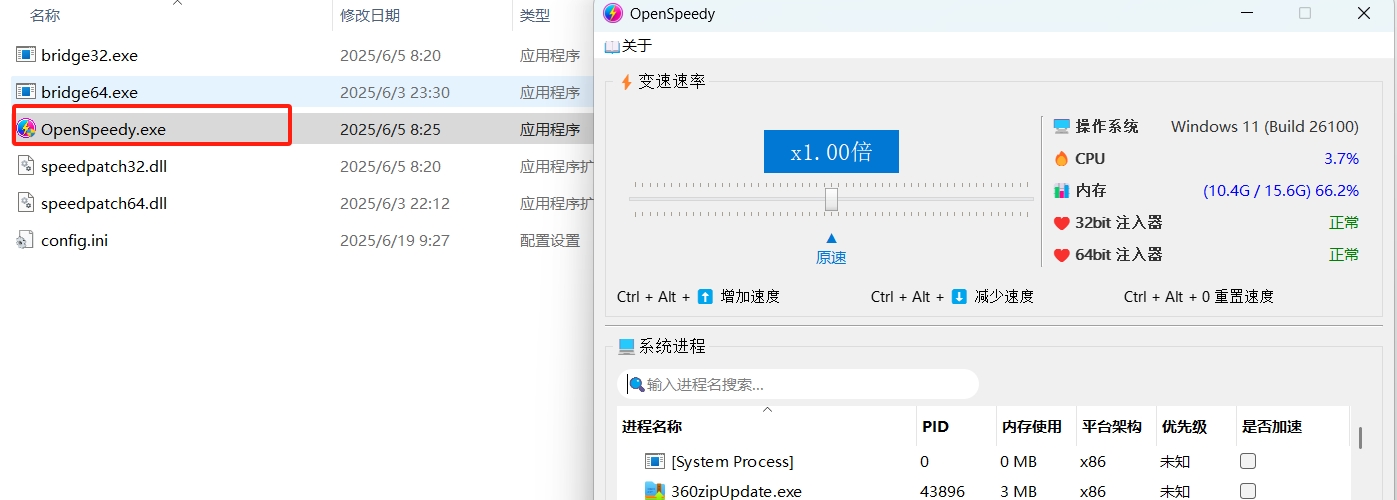Click the monitor icon beside 操作系统
The width and height of the screenshot is (1397, 500).
tap(1061, 126)
